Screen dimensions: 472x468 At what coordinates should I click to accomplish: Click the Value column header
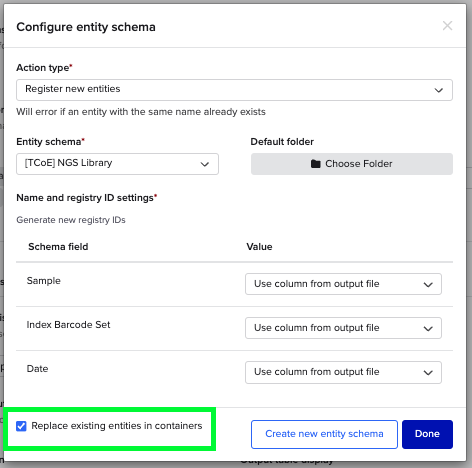[x=259, y=247]
